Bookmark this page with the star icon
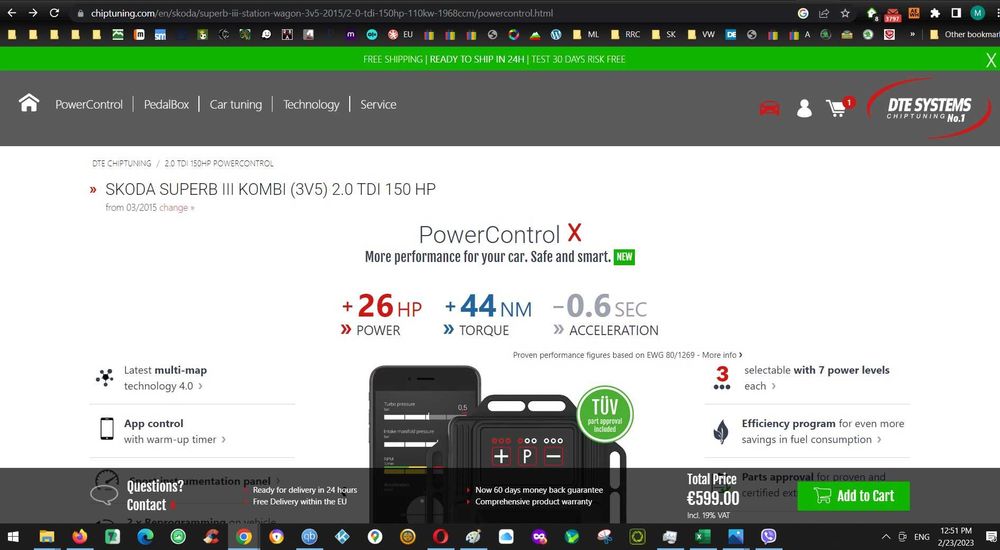 pos(845,13)
